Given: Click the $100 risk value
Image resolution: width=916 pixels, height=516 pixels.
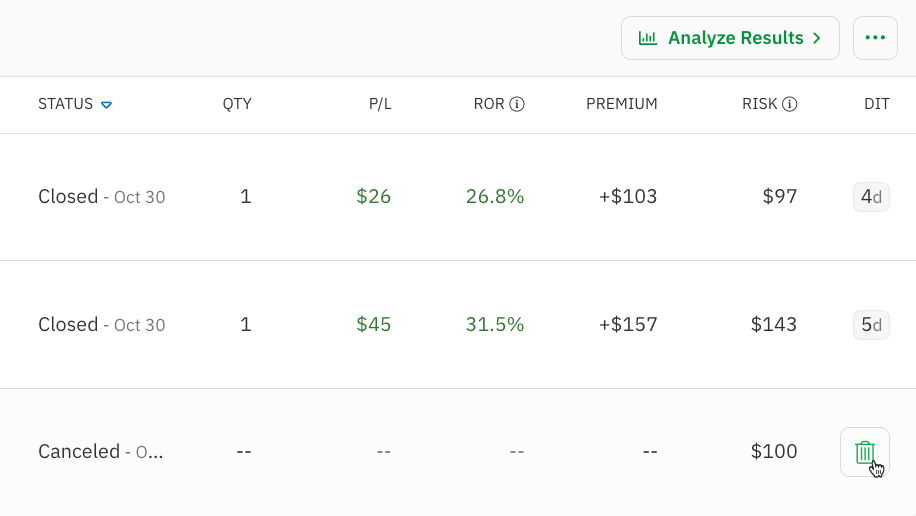Looking at the screenshot, I should (774, 452).
